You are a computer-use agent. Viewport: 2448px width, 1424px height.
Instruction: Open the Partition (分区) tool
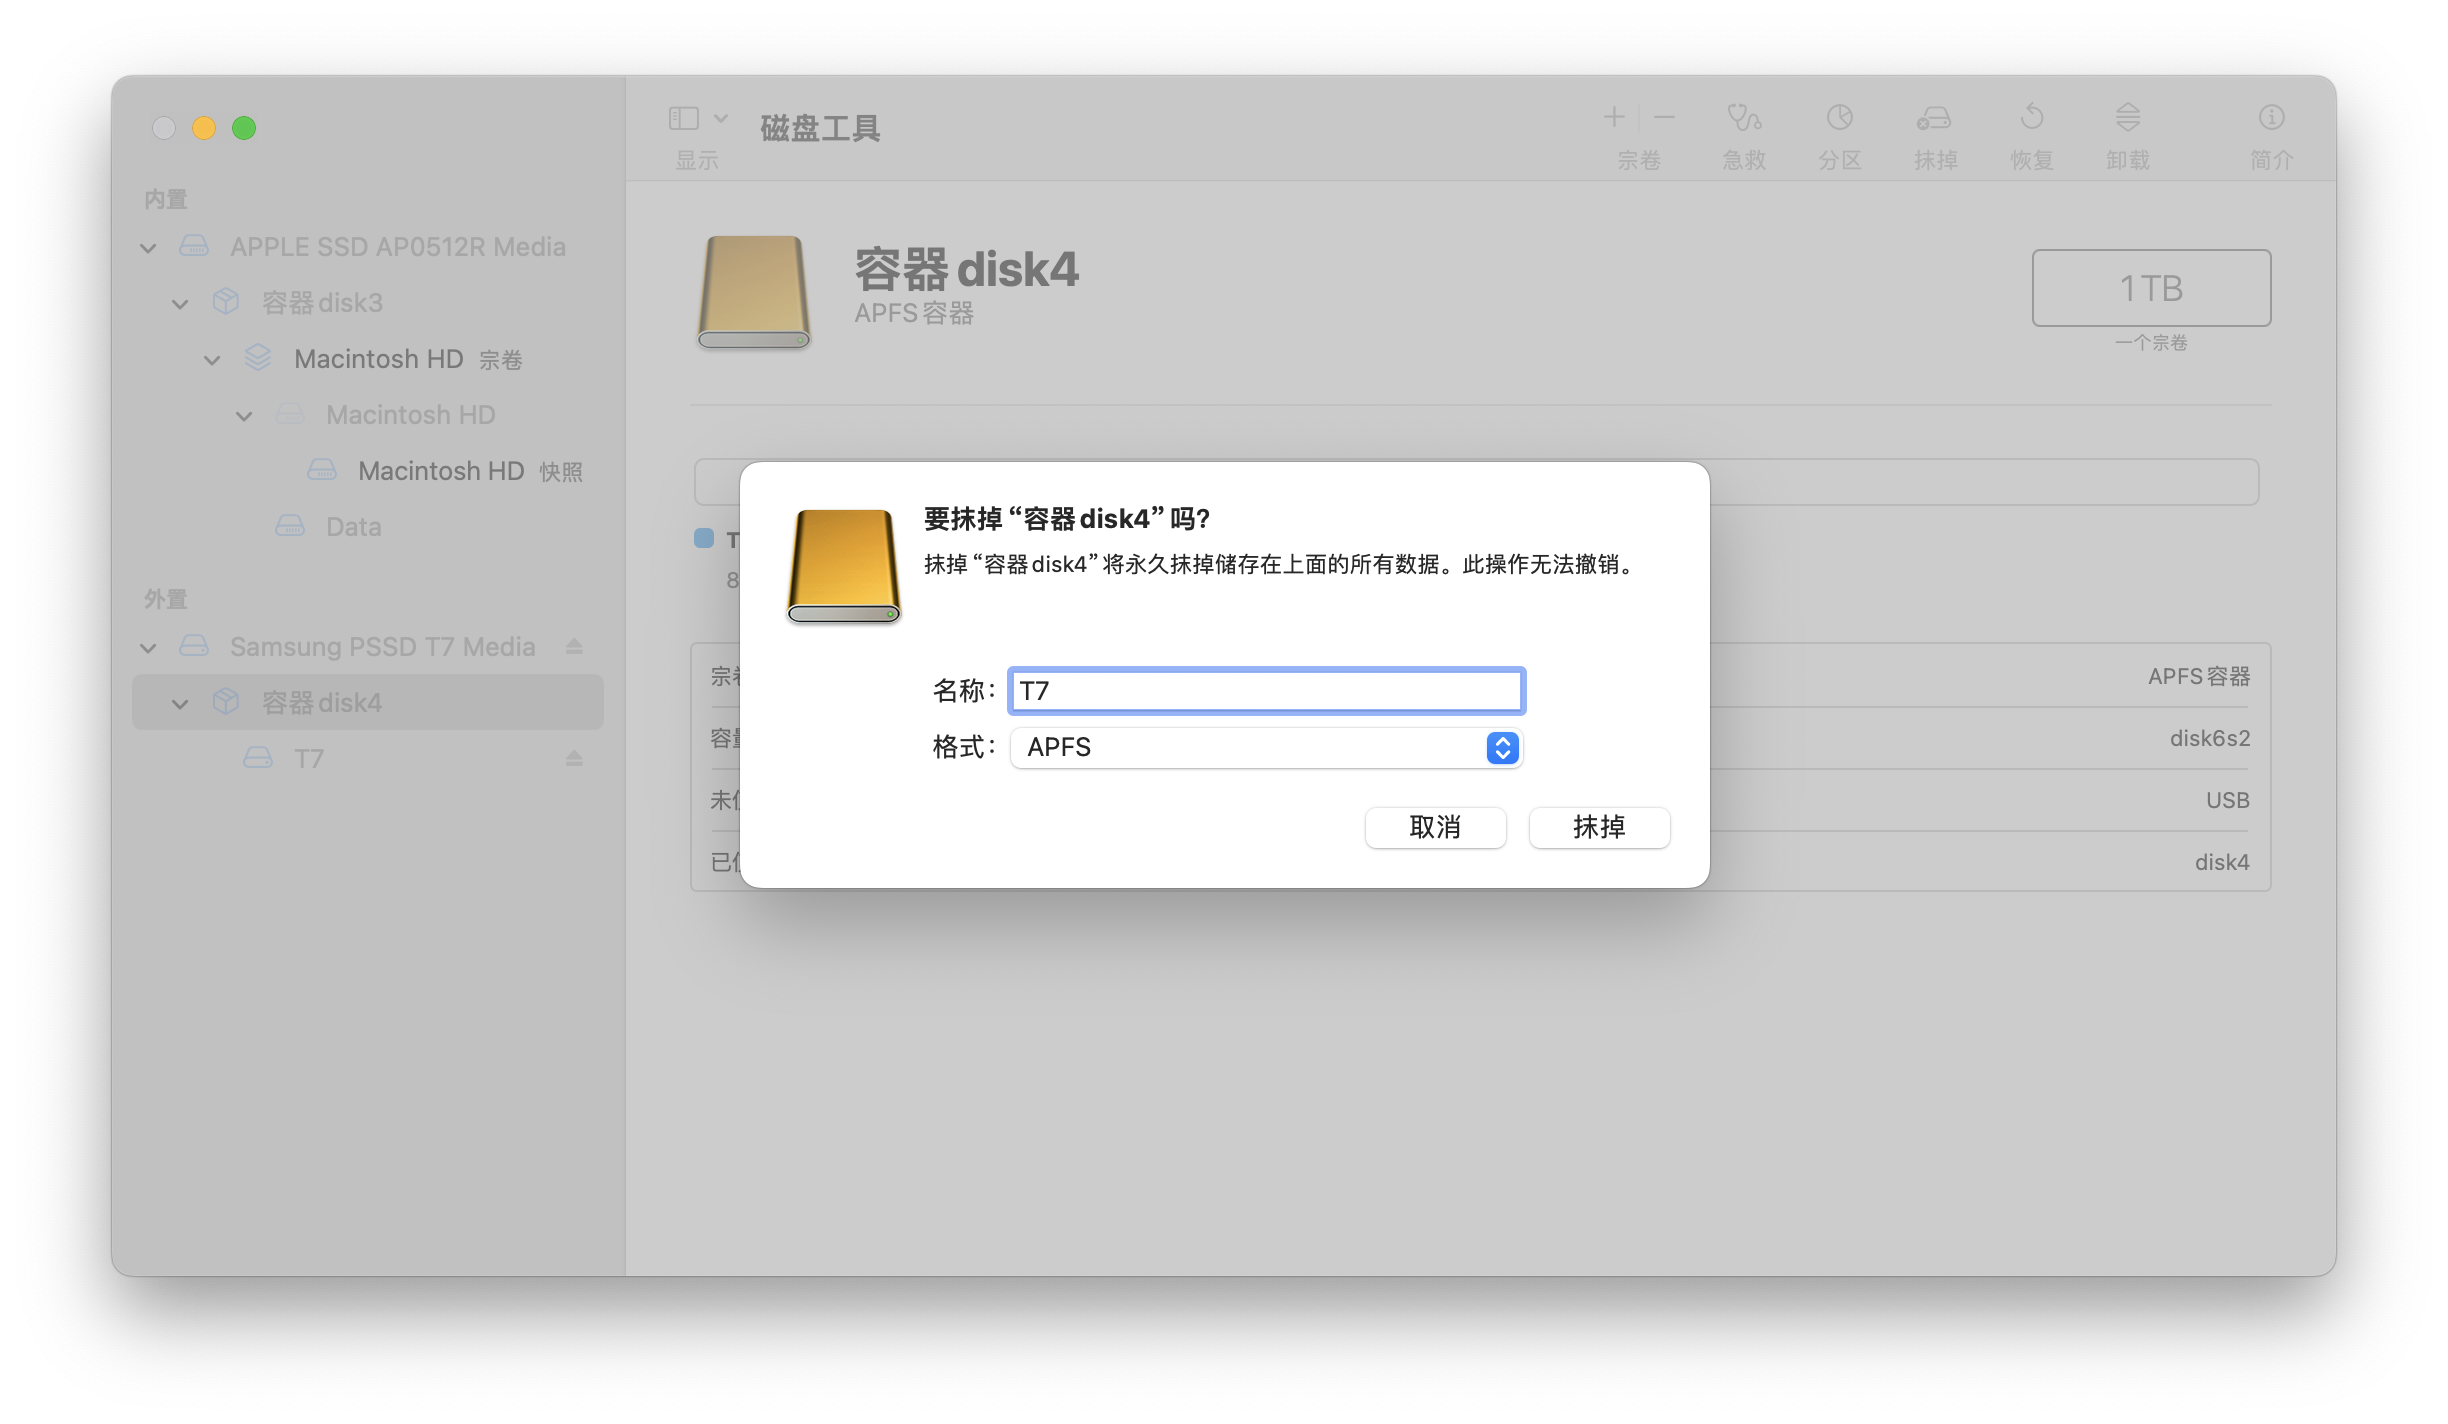click(x=1838, y=133)
